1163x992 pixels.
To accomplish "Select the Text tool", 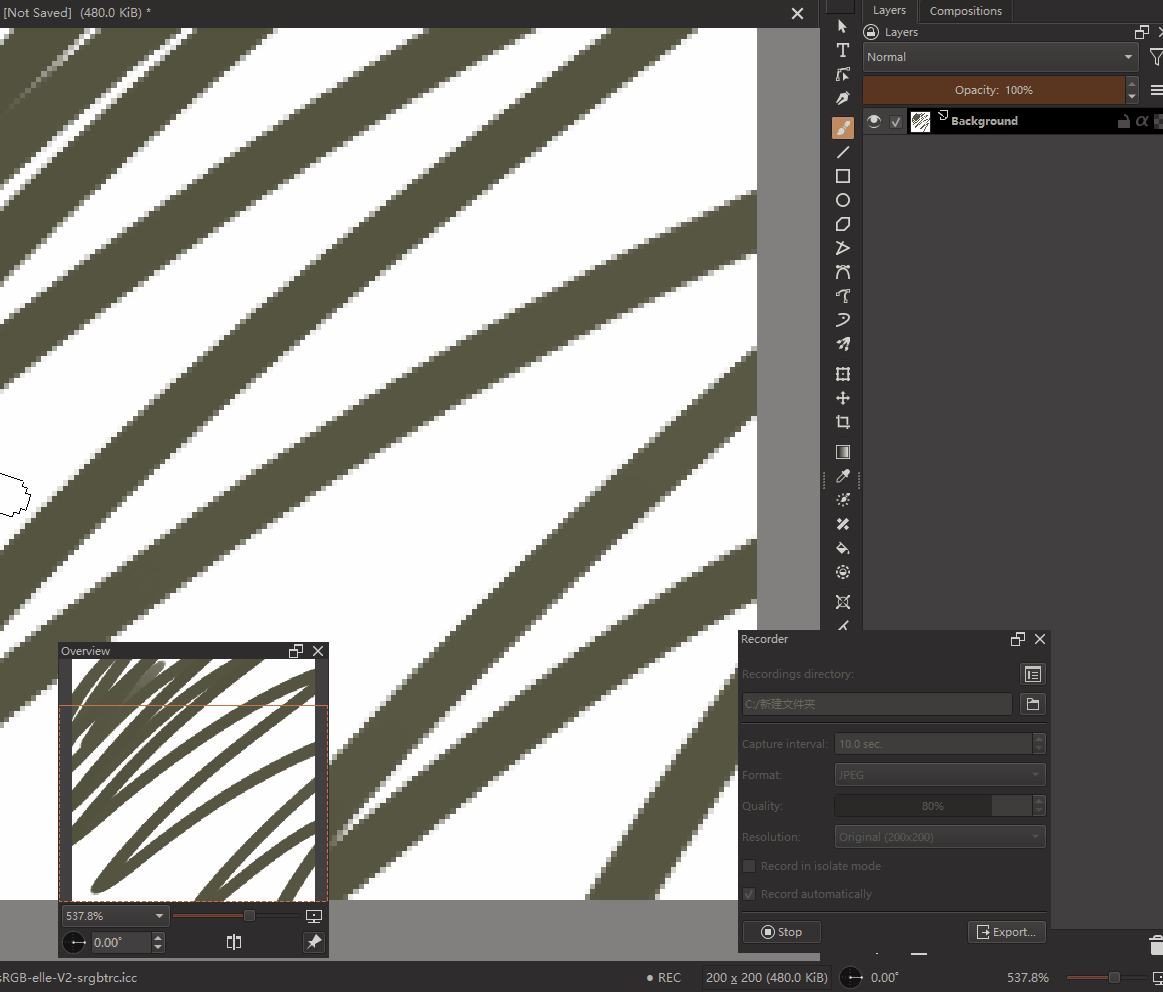I will coord(843,50).
